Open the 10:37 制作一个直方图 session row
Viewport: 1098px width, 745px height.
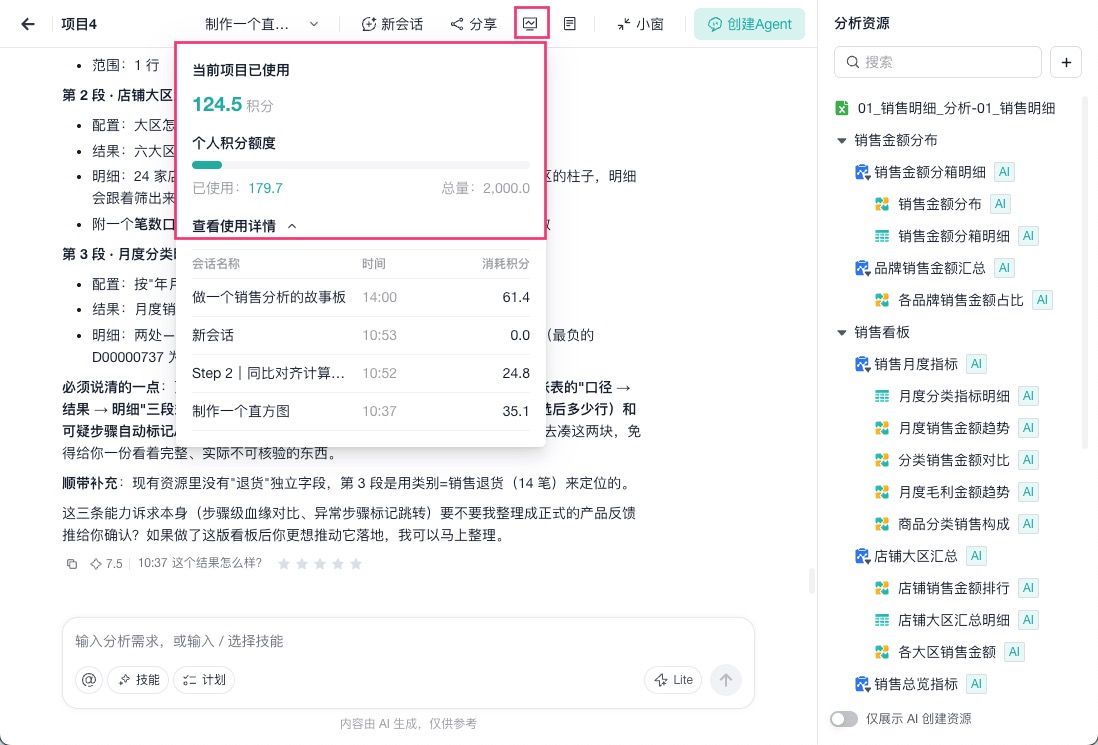click(361, 411)
